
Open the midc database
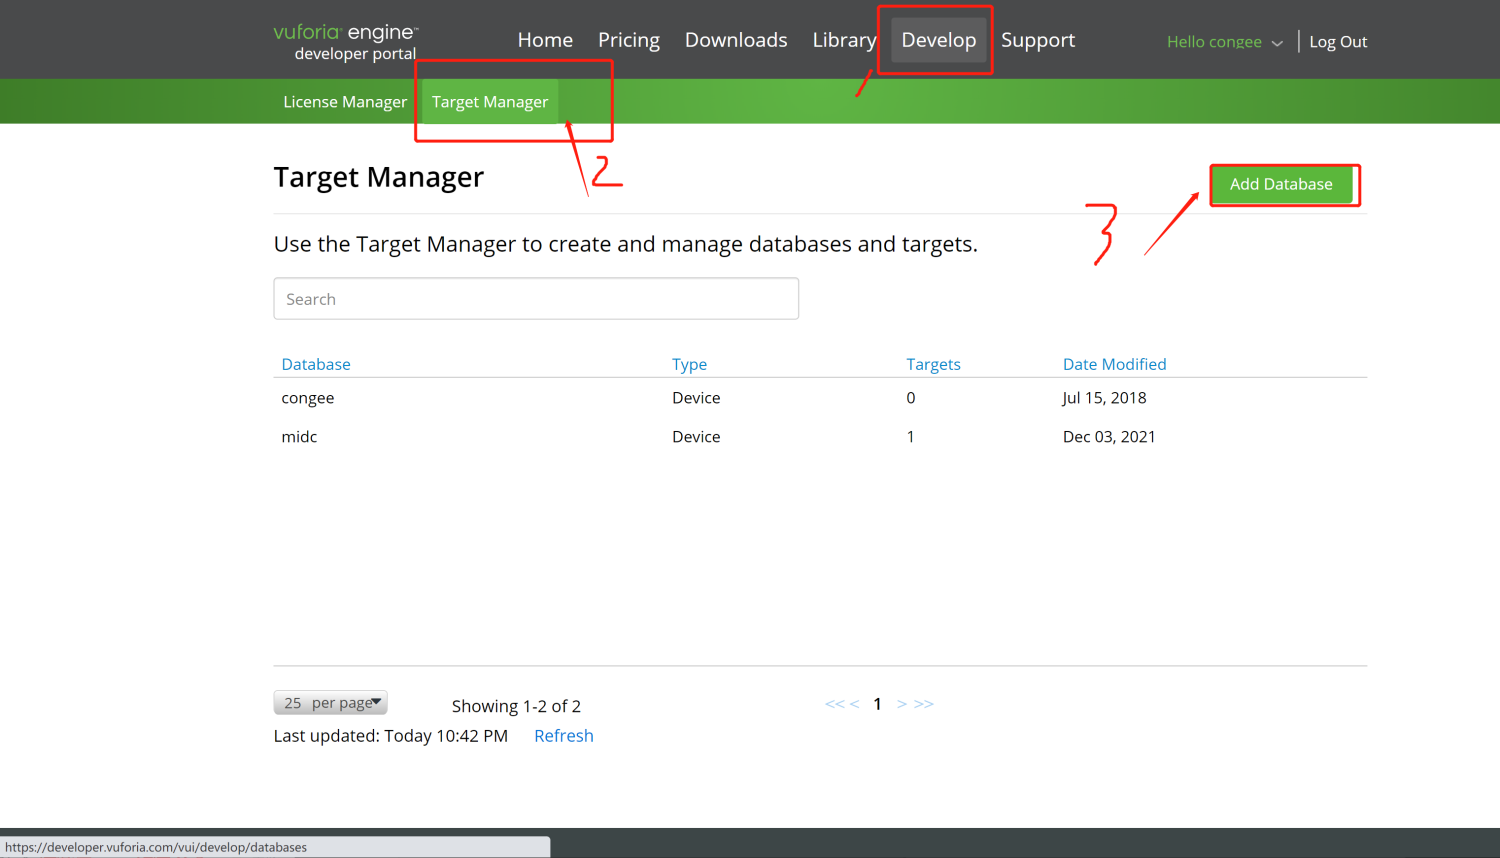click(299, 437)
